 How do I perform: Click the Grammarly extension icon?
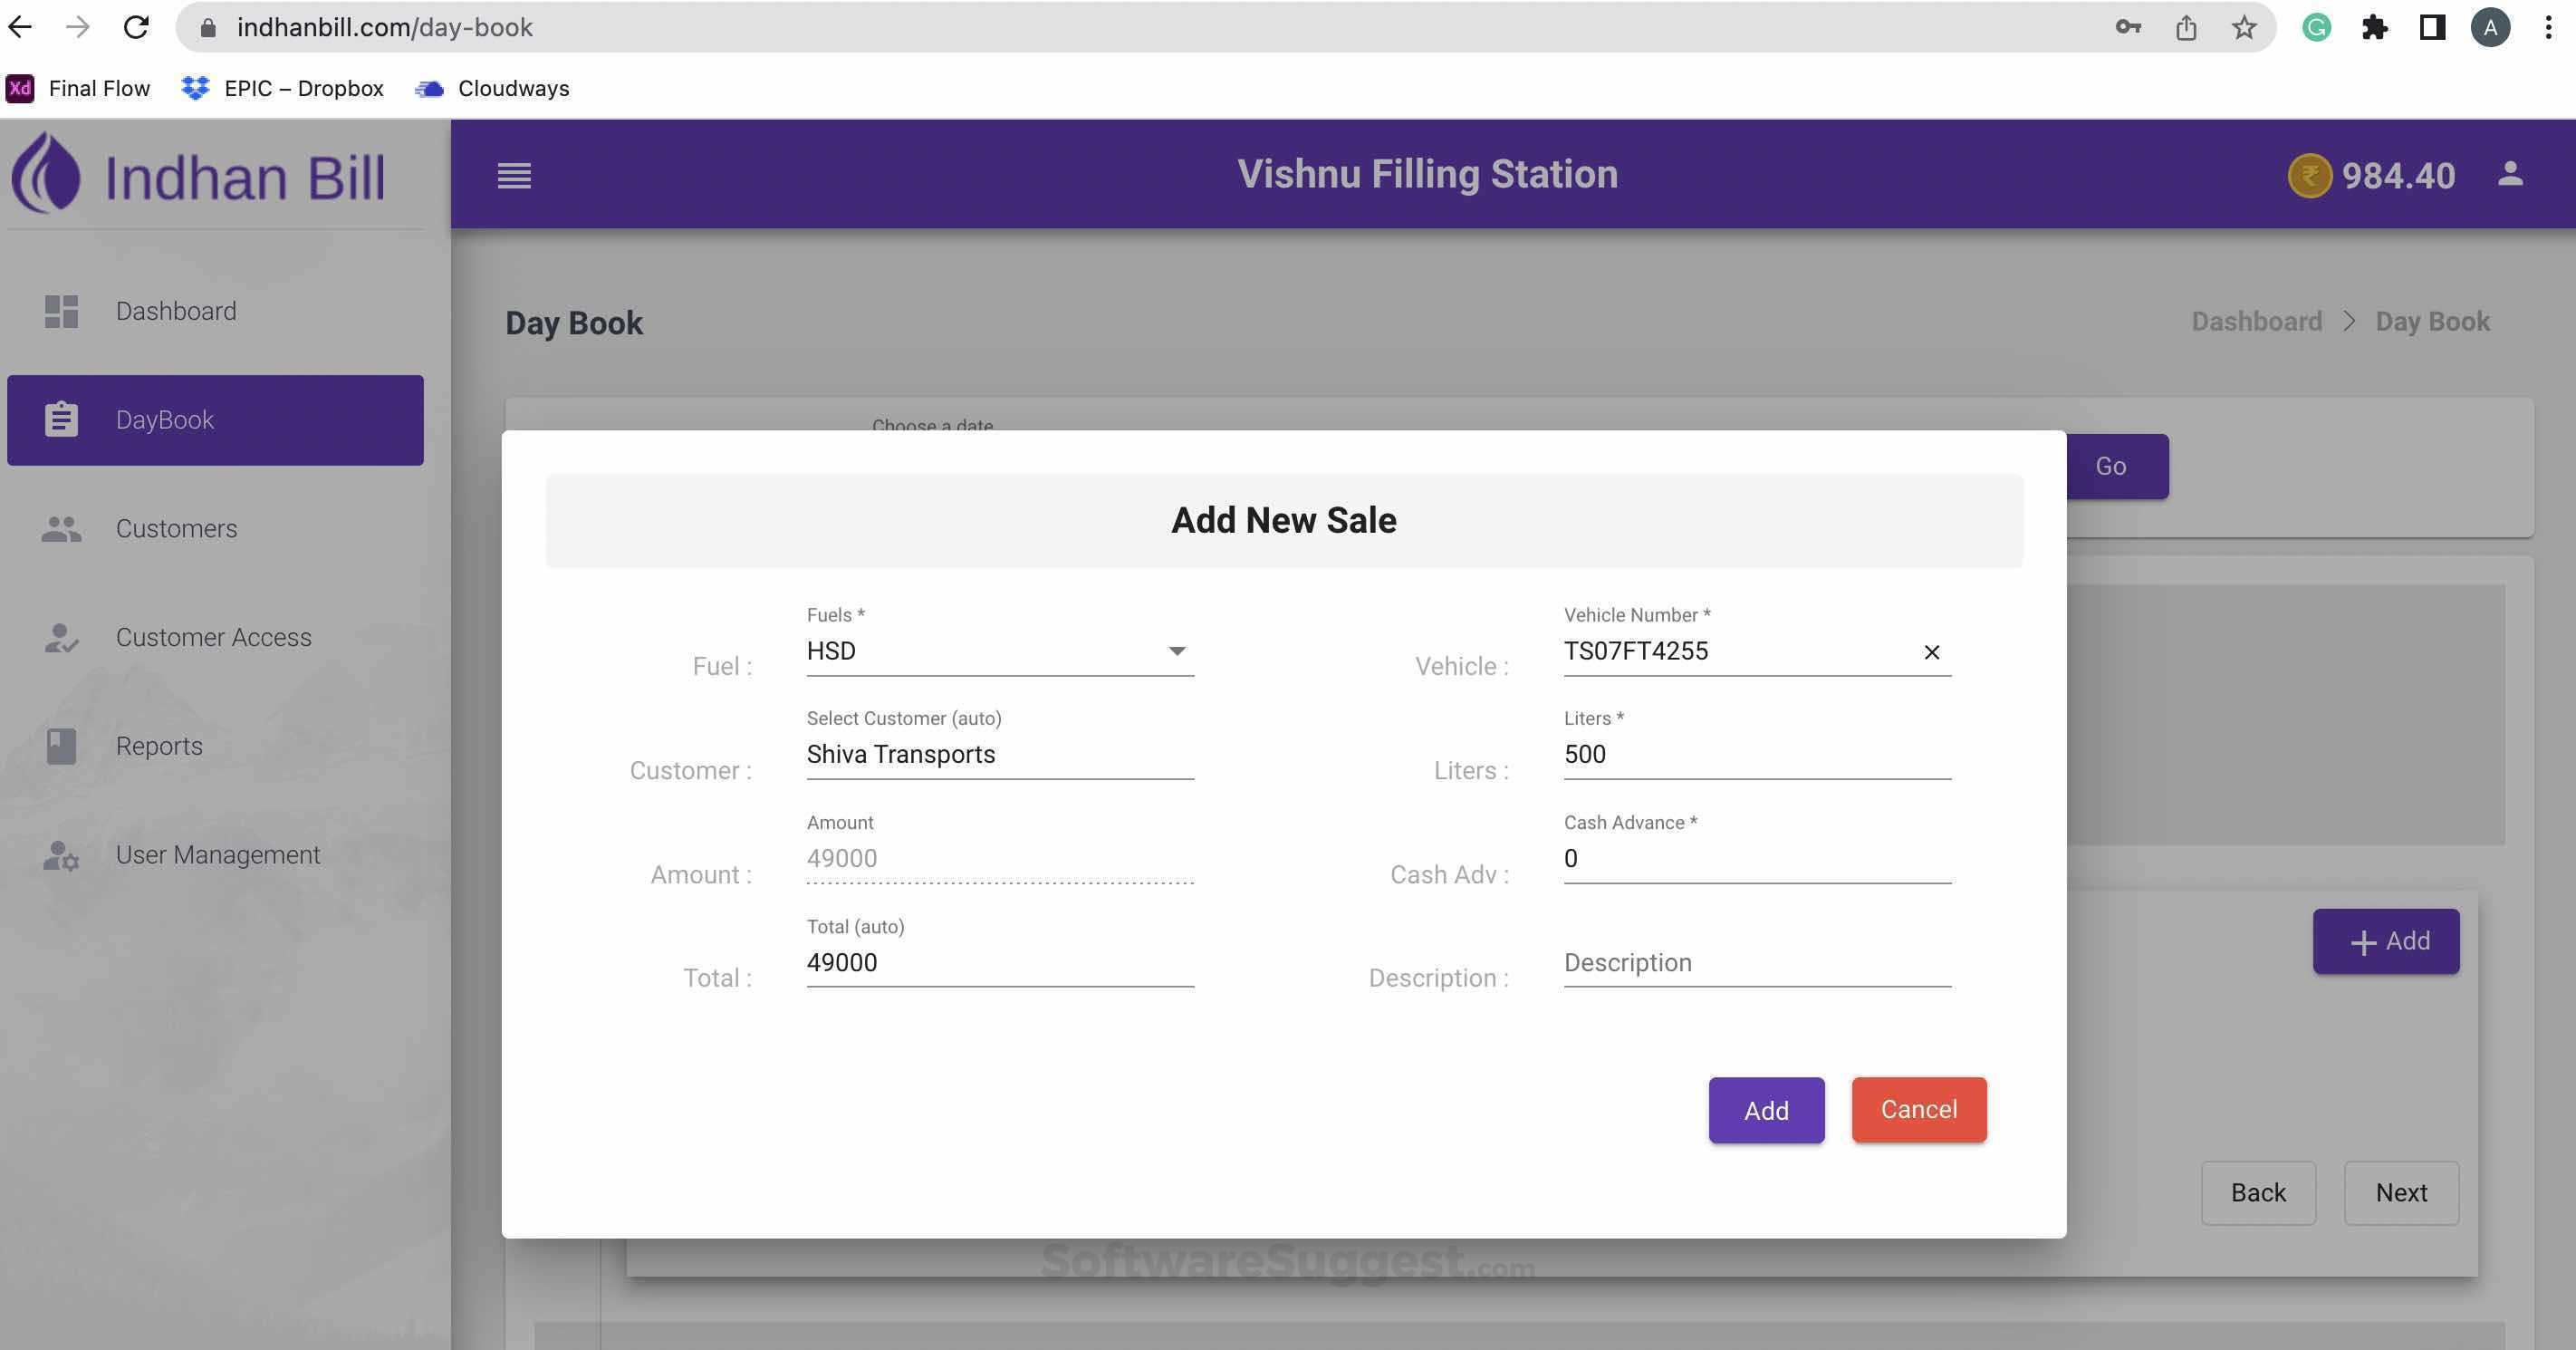[x=2316, y=28]
